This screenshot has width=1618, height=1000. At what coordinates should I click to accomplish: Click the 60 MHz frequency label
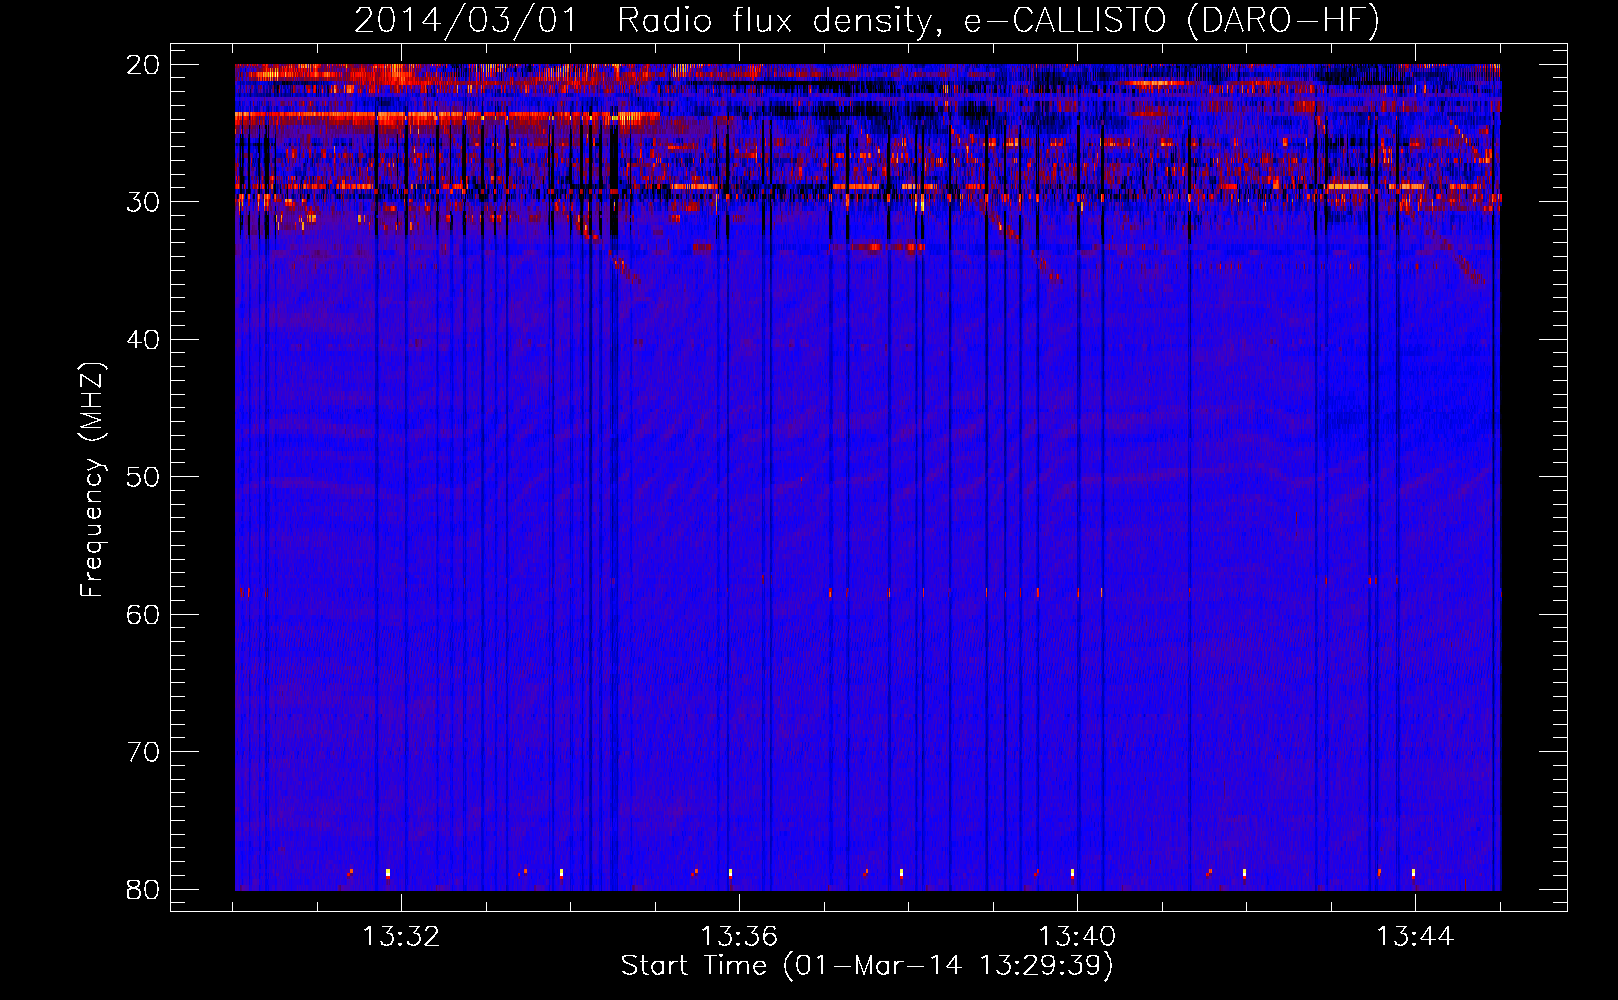[143, 615]
